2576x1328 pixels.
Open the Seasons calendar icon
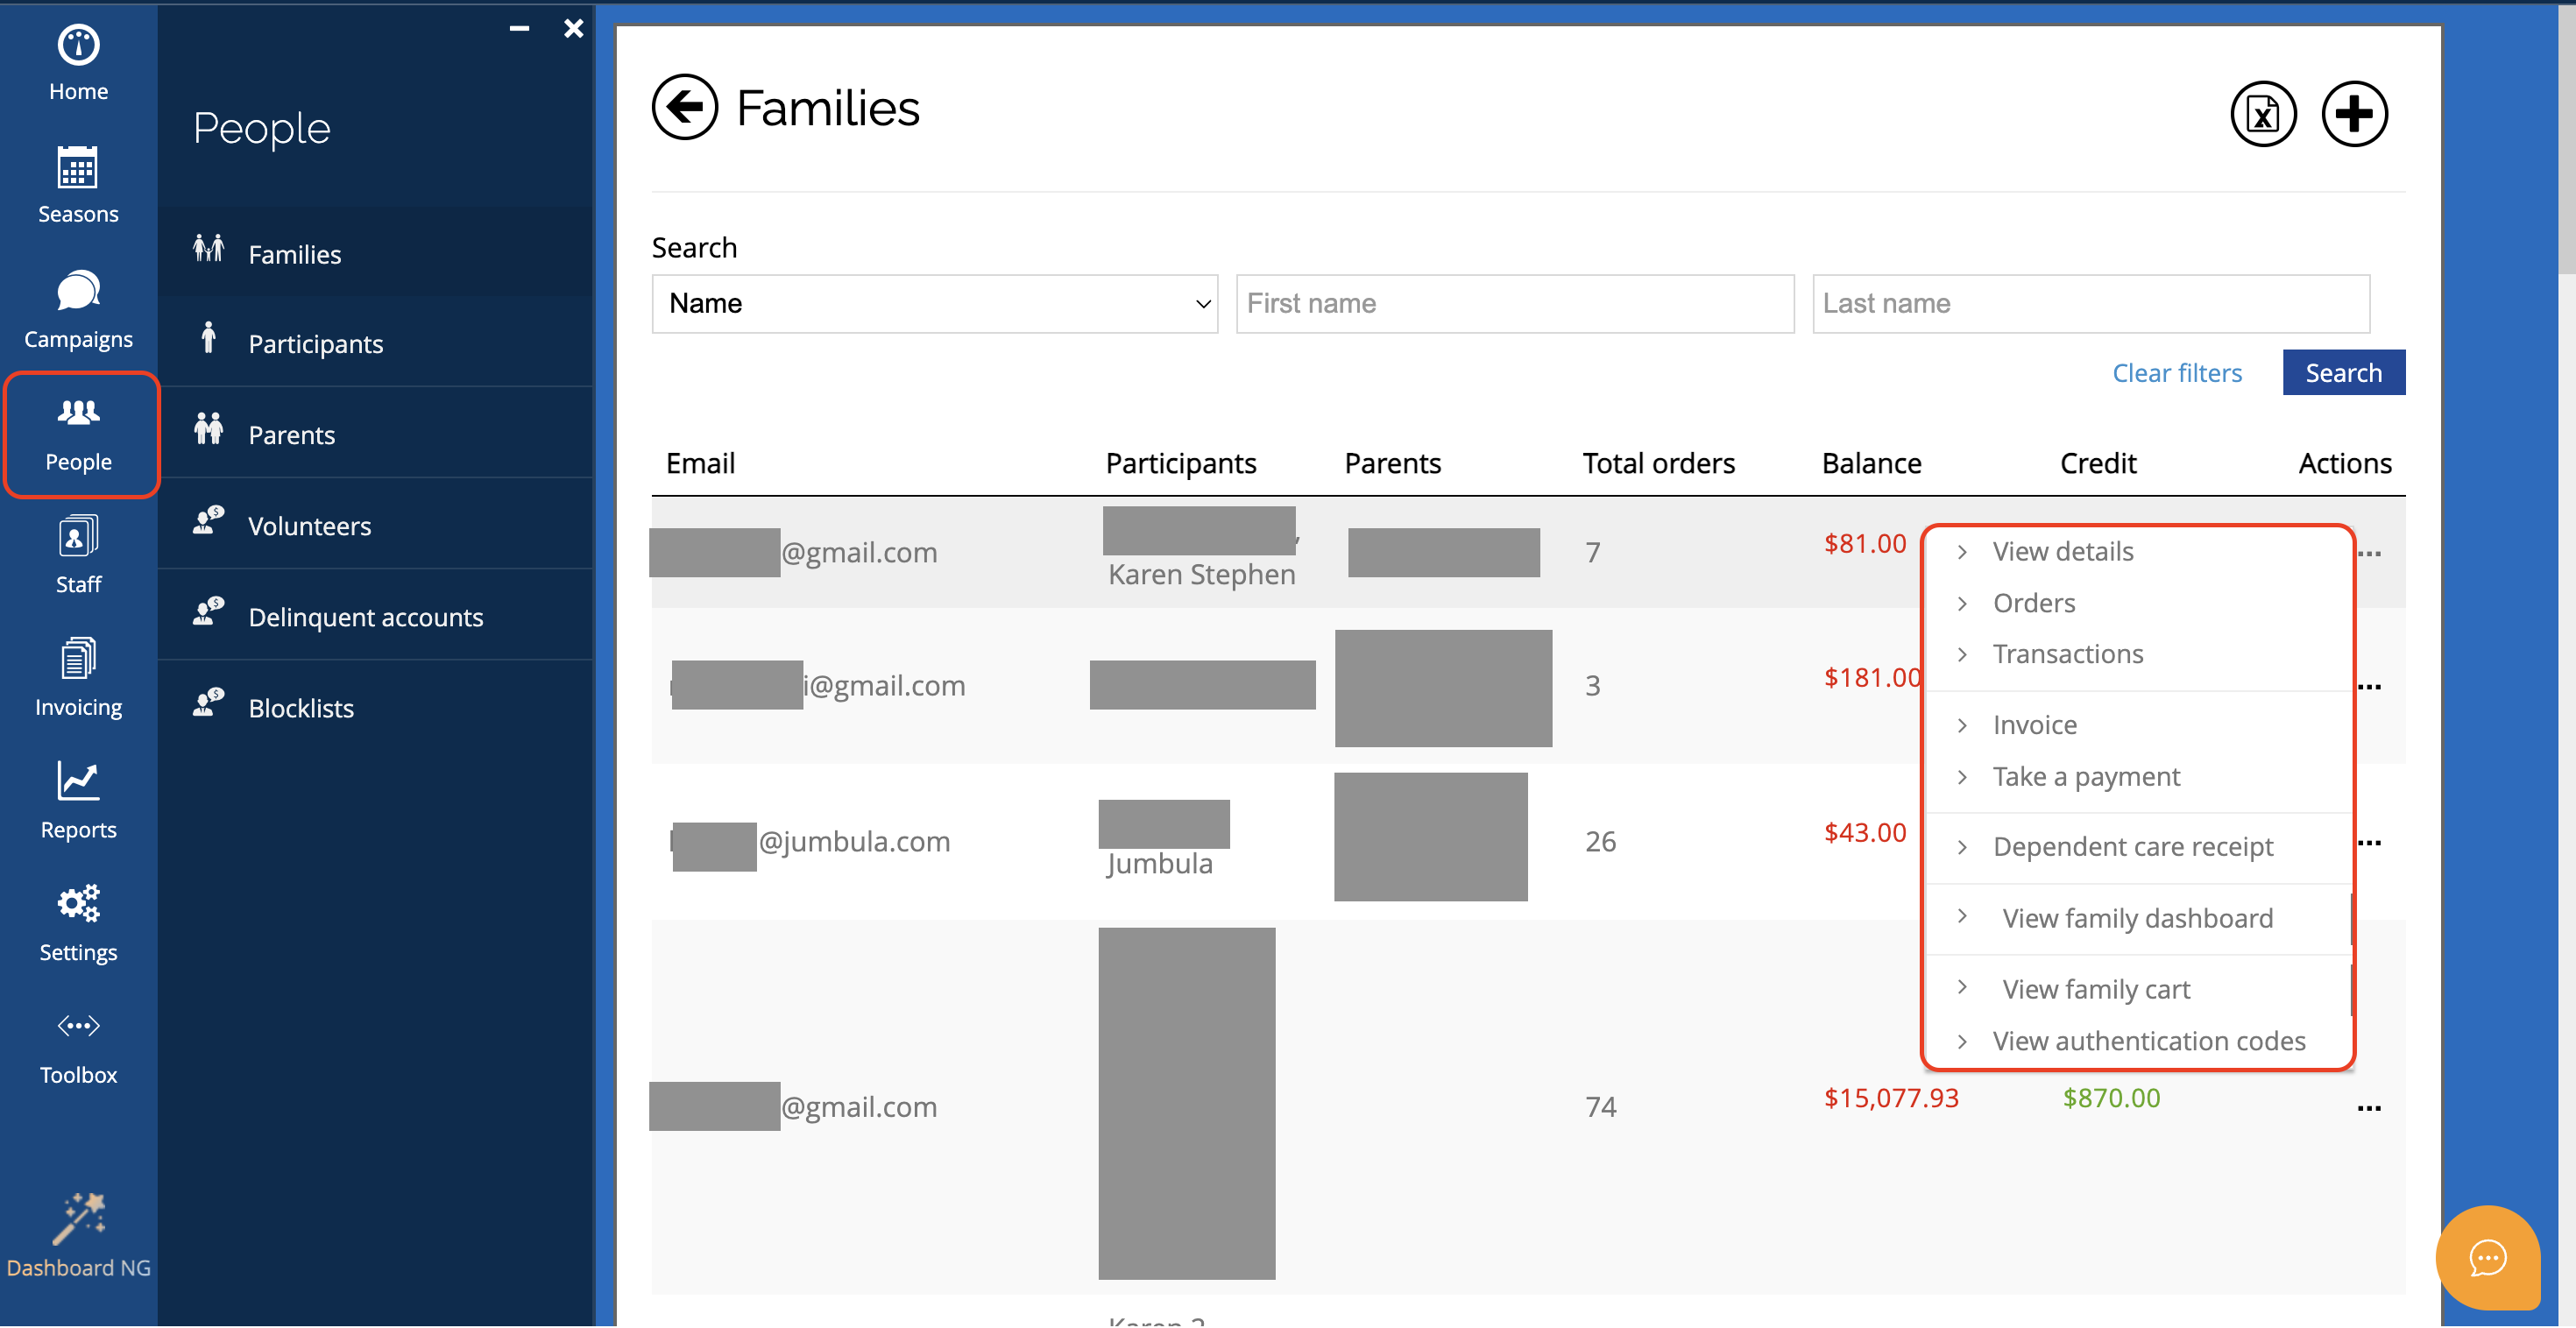[78, 168]
